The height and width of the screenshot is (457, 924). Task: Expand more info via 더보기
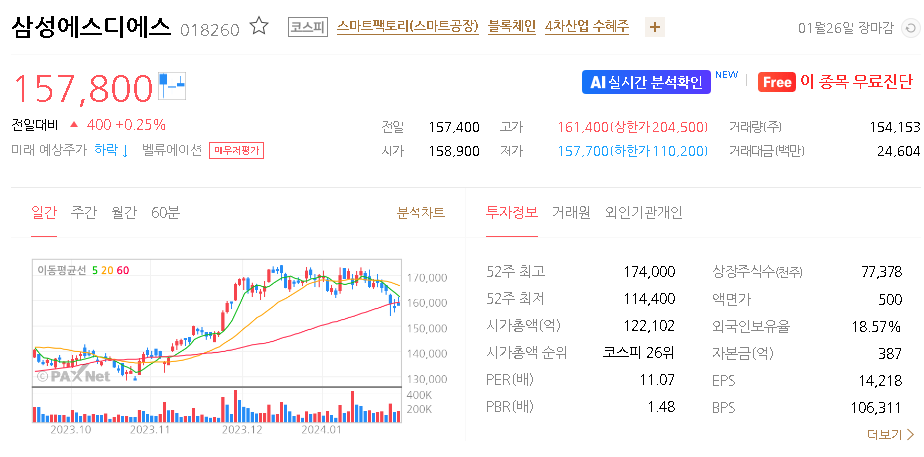[890, 435]
